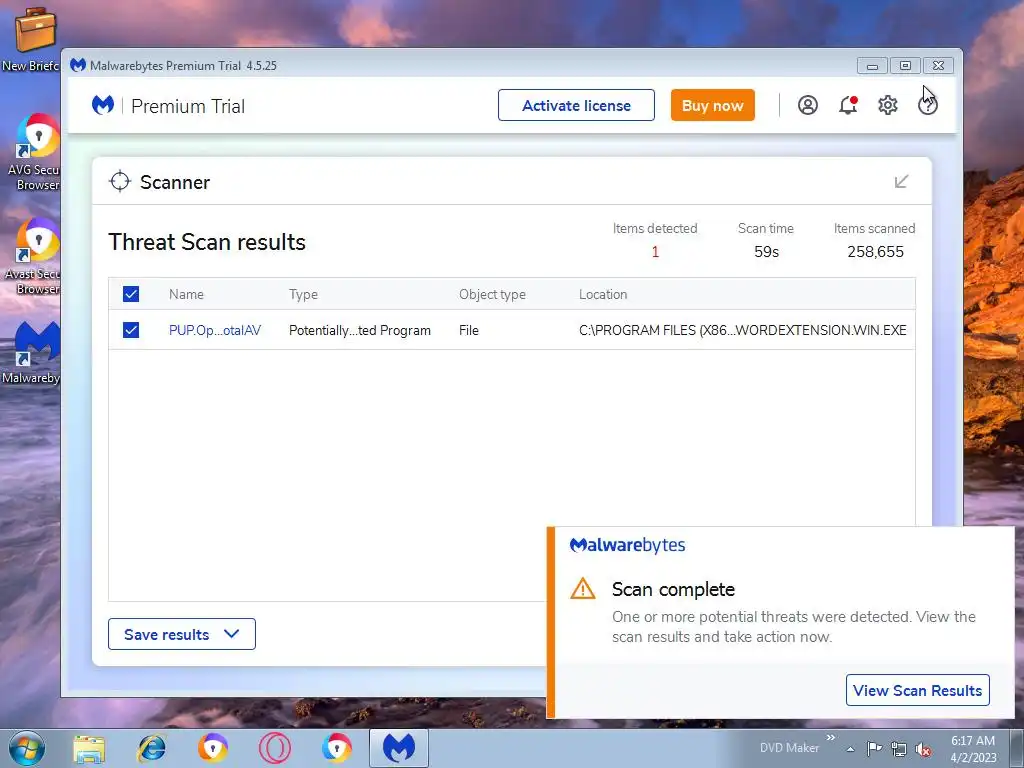1024x768 pixels.
Task: Click the Malwarebytes taskbar button
Action: (x=399, y=748)
